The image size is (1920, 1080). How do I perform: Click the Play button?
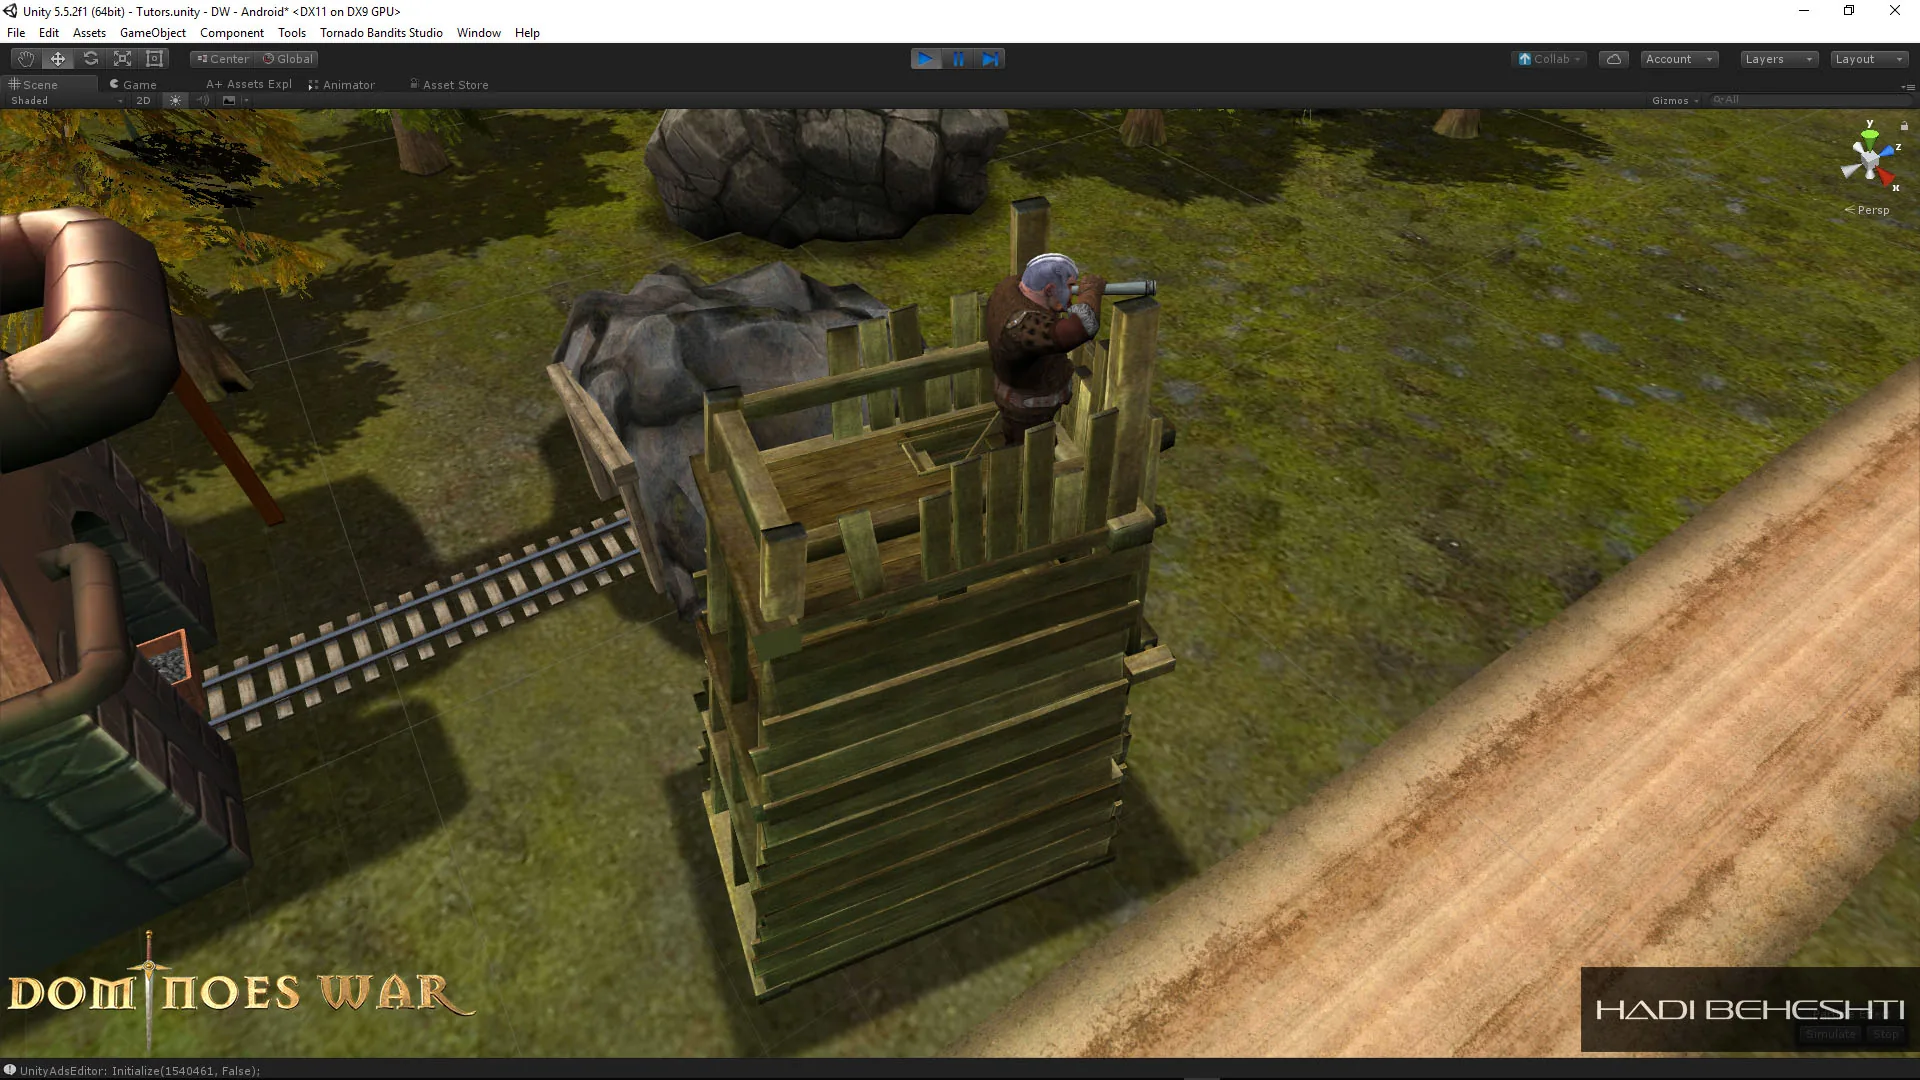click(926, 59)
